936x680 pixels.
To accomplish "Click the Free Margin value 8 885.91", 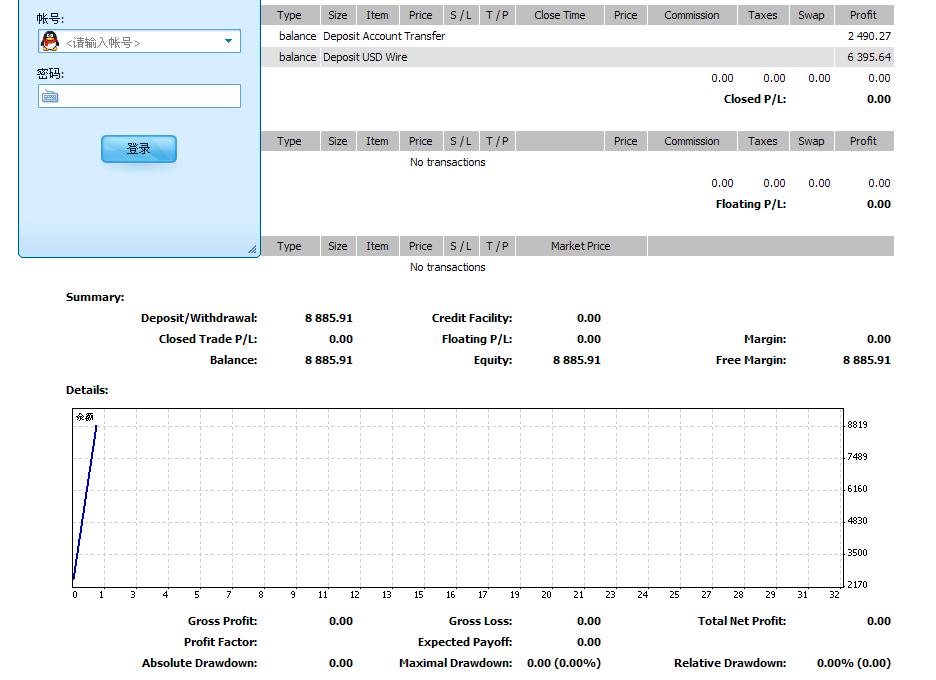I will pos(866,360).
